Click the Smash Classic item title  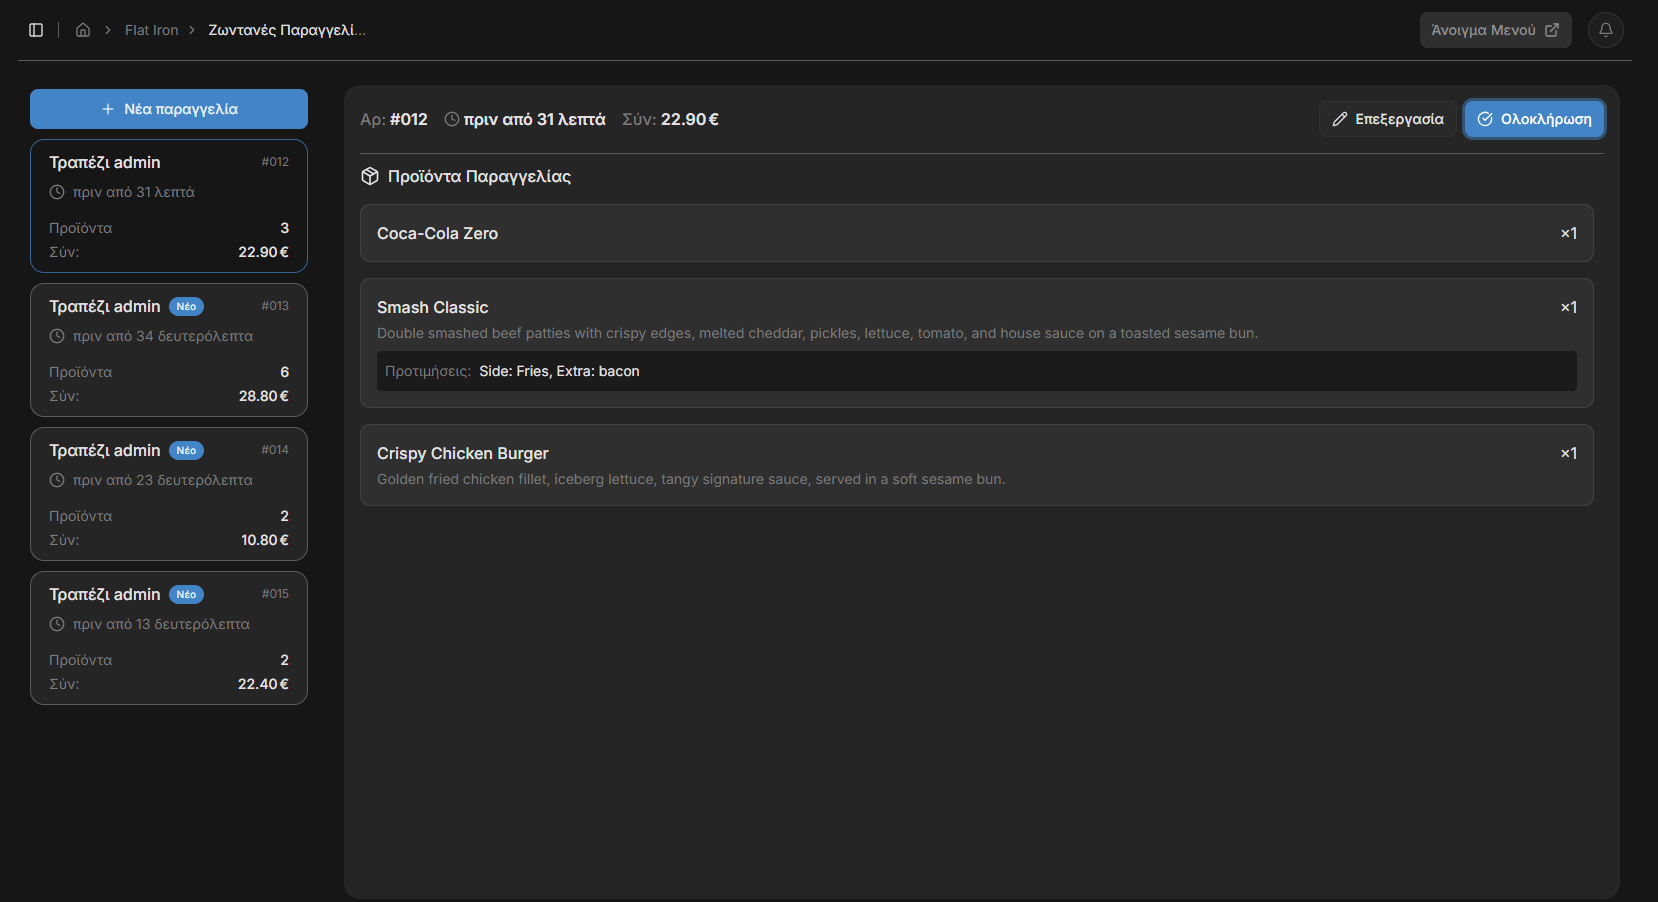432,307
